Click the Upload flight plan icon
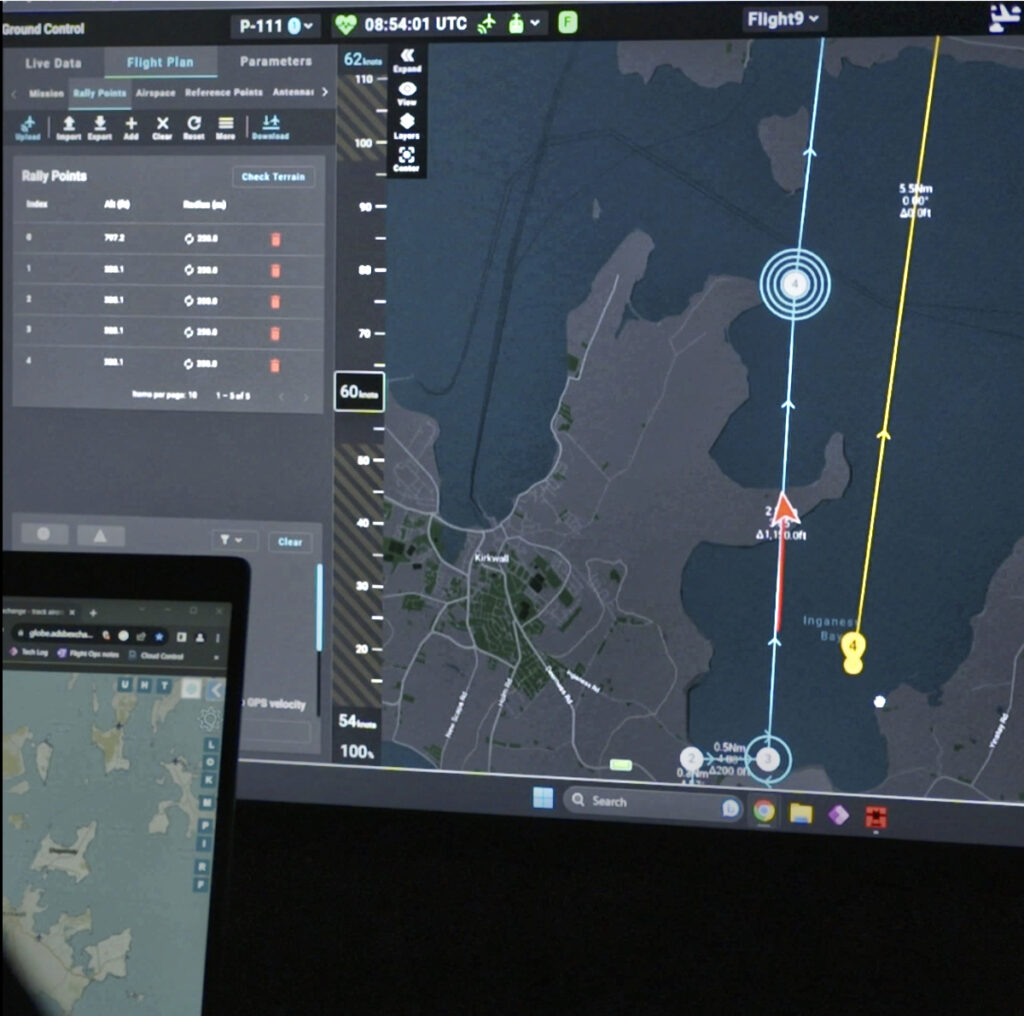Image resolution: width=1024 pixels, height=1016 pixels. [28, 127]
